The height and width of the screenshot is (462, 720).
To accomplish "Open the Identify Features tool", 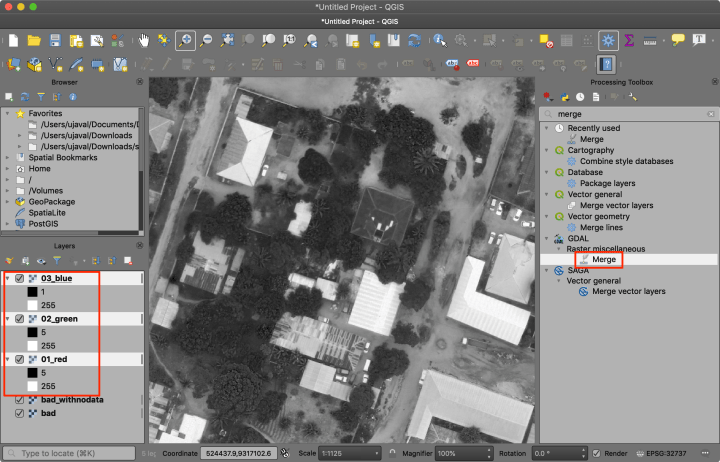I will pyautogui.click(x=439, y=40).
